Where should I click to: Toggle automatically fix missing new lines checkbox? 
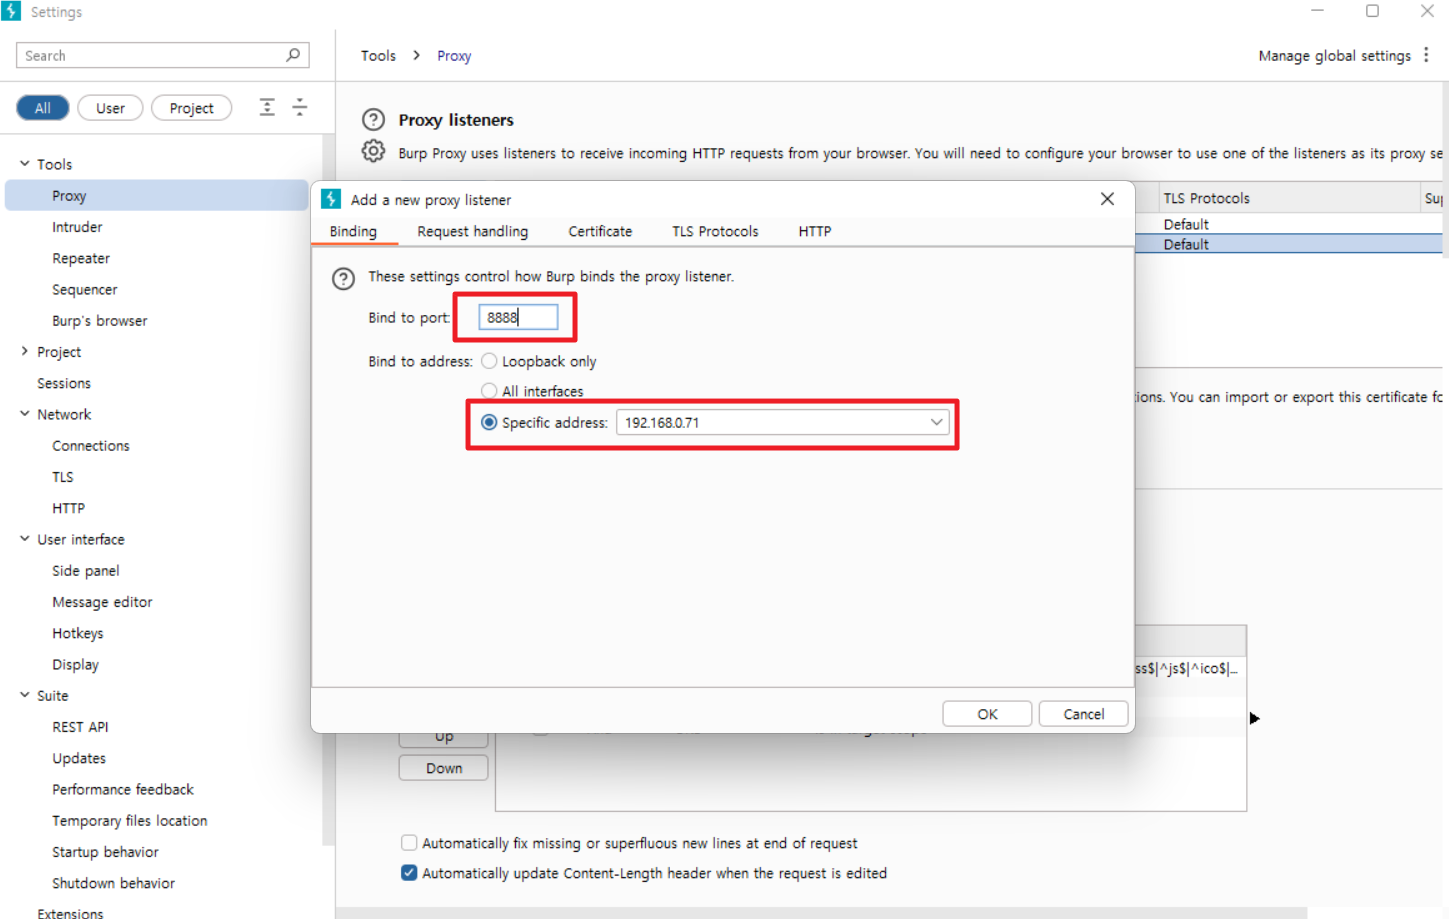(x=409, y=843)
